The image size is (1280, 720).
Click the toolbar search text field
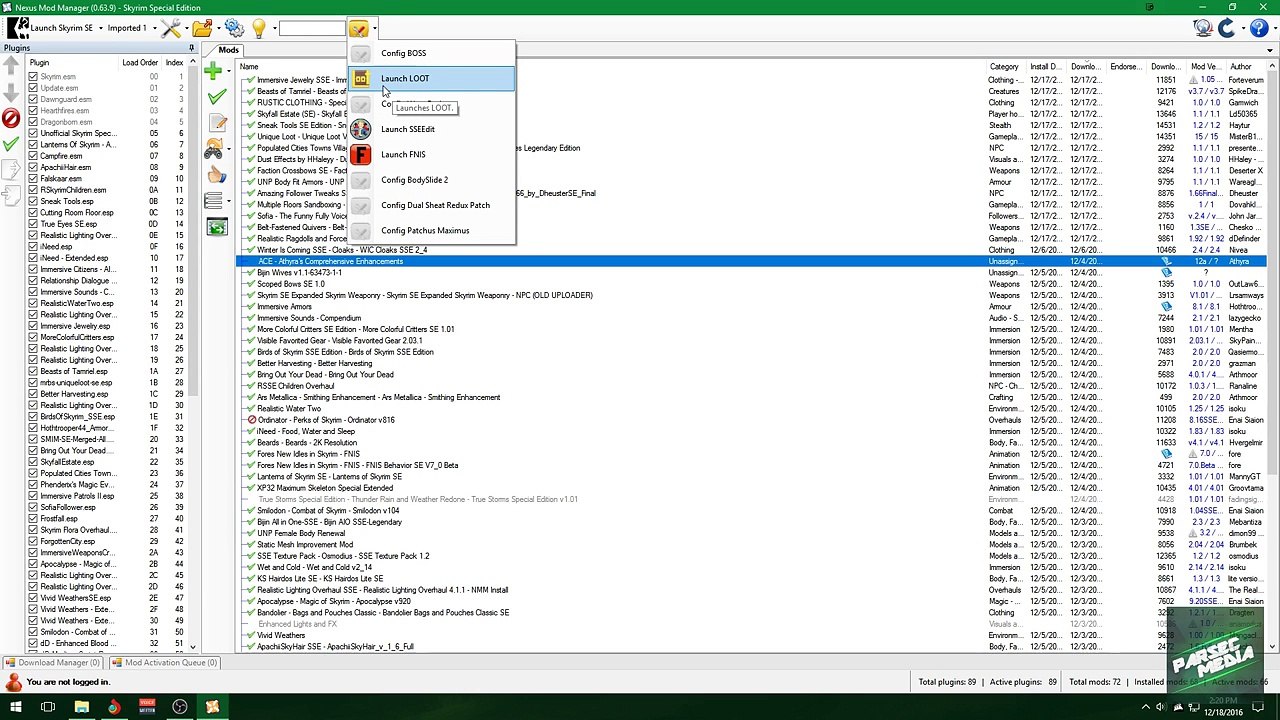pyautogui.click(x=312, y=28)
